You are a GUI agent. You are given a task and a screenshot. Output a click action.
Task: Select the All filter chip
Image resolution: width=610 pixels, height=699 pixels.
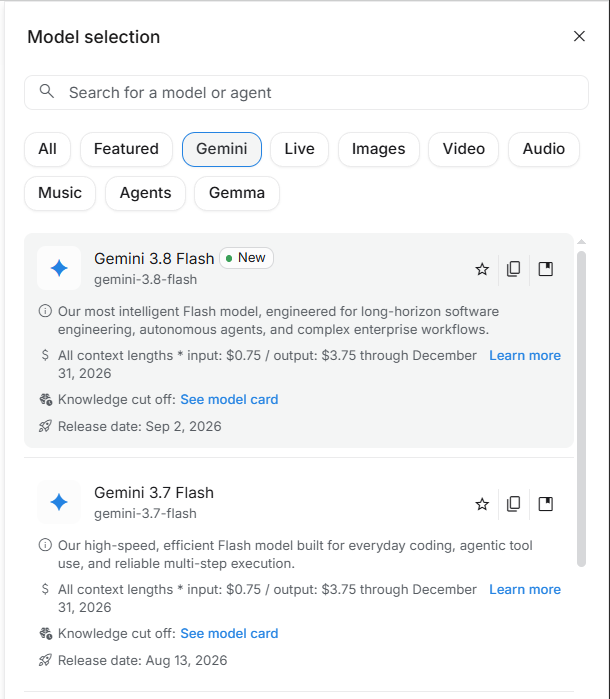pos(47,149)
